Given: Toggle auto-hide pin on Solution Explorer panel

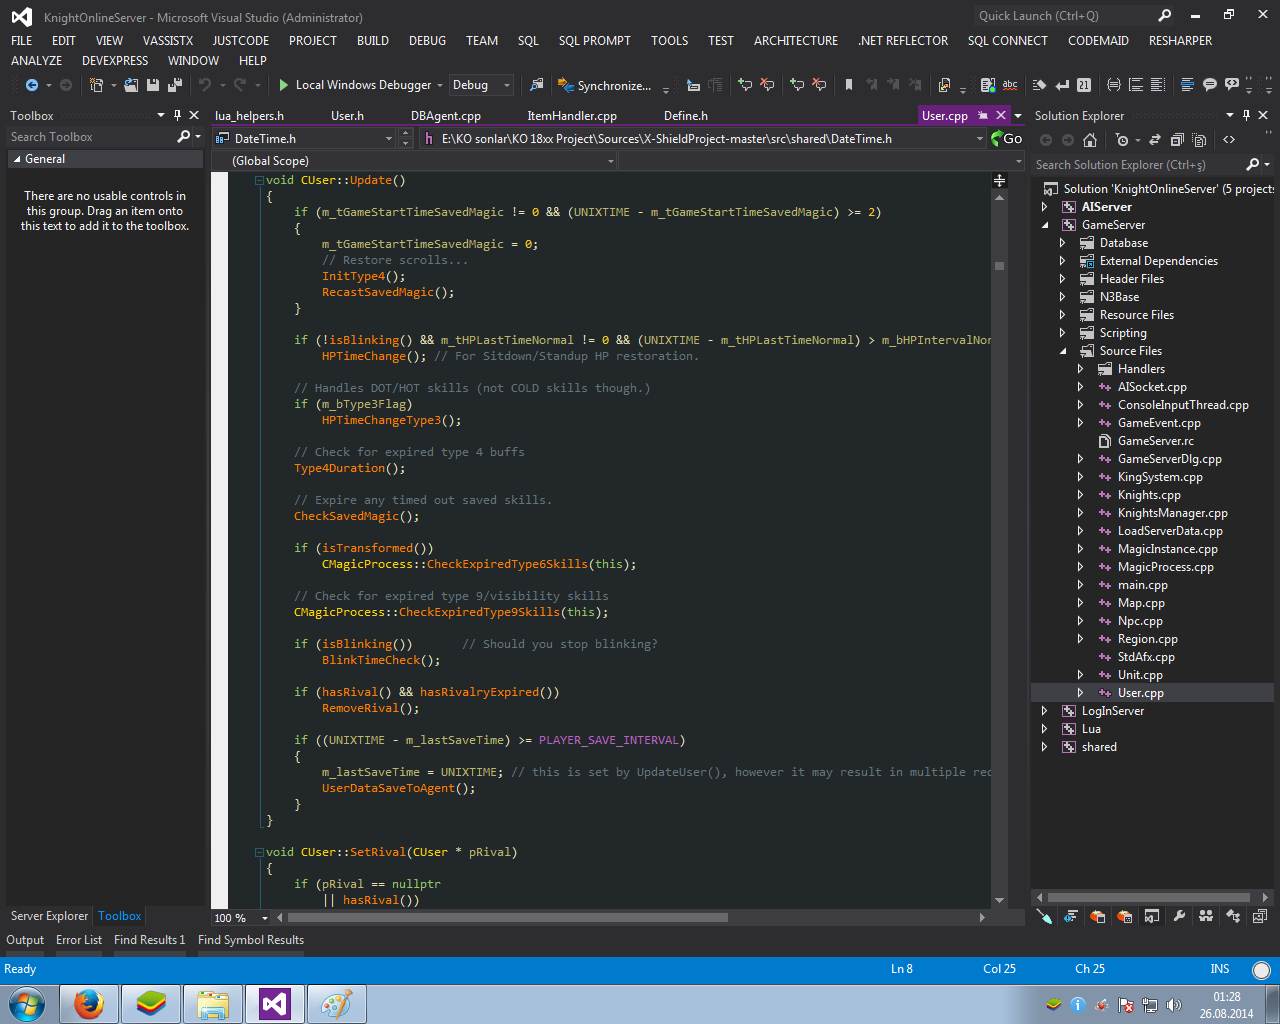Looking at the screenshot, I should tap(1246, 116).
